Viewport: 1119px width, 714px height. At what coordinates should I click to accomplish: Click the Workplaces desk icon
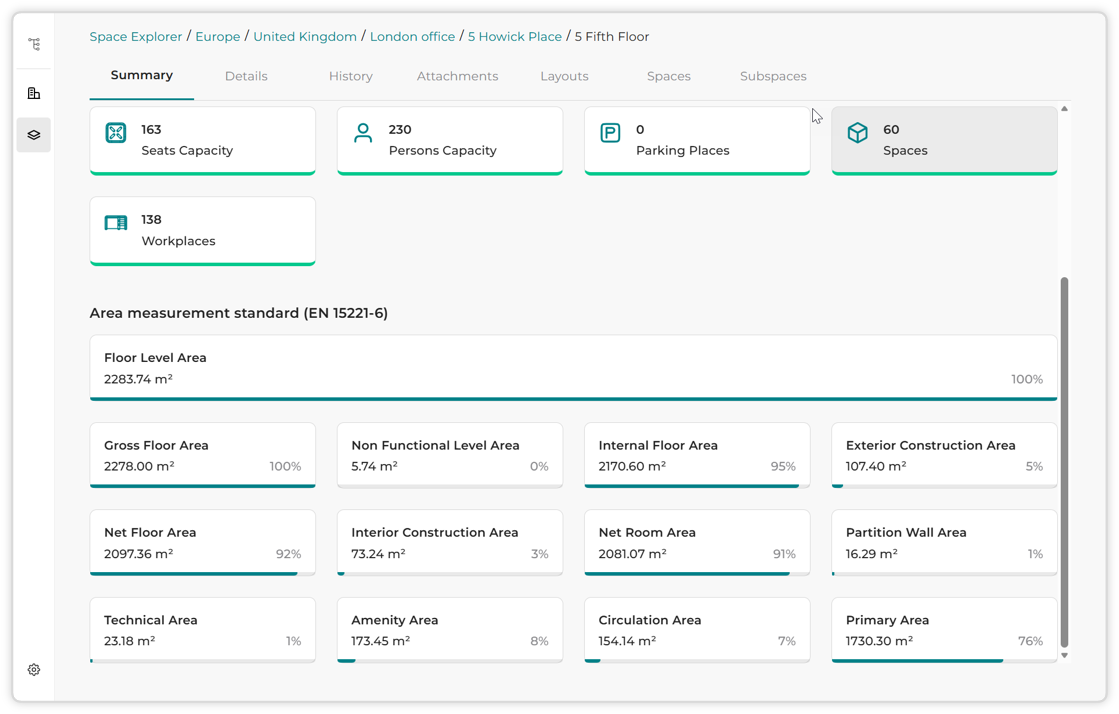tap(116, 223)
